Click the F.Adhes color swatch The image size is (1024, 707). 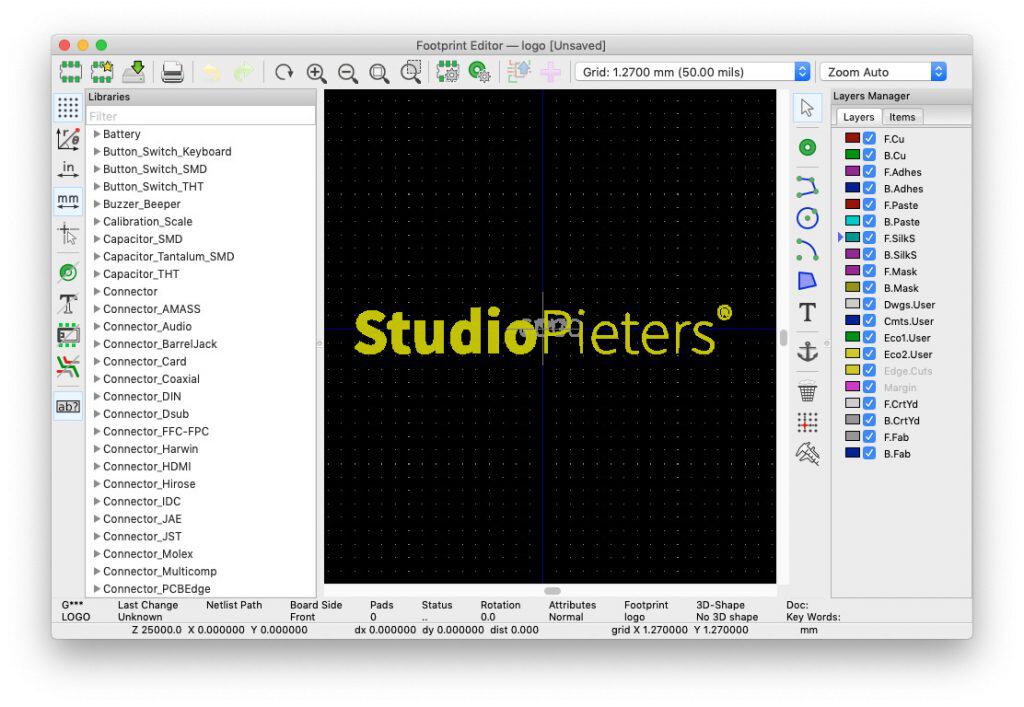point(852,171)
